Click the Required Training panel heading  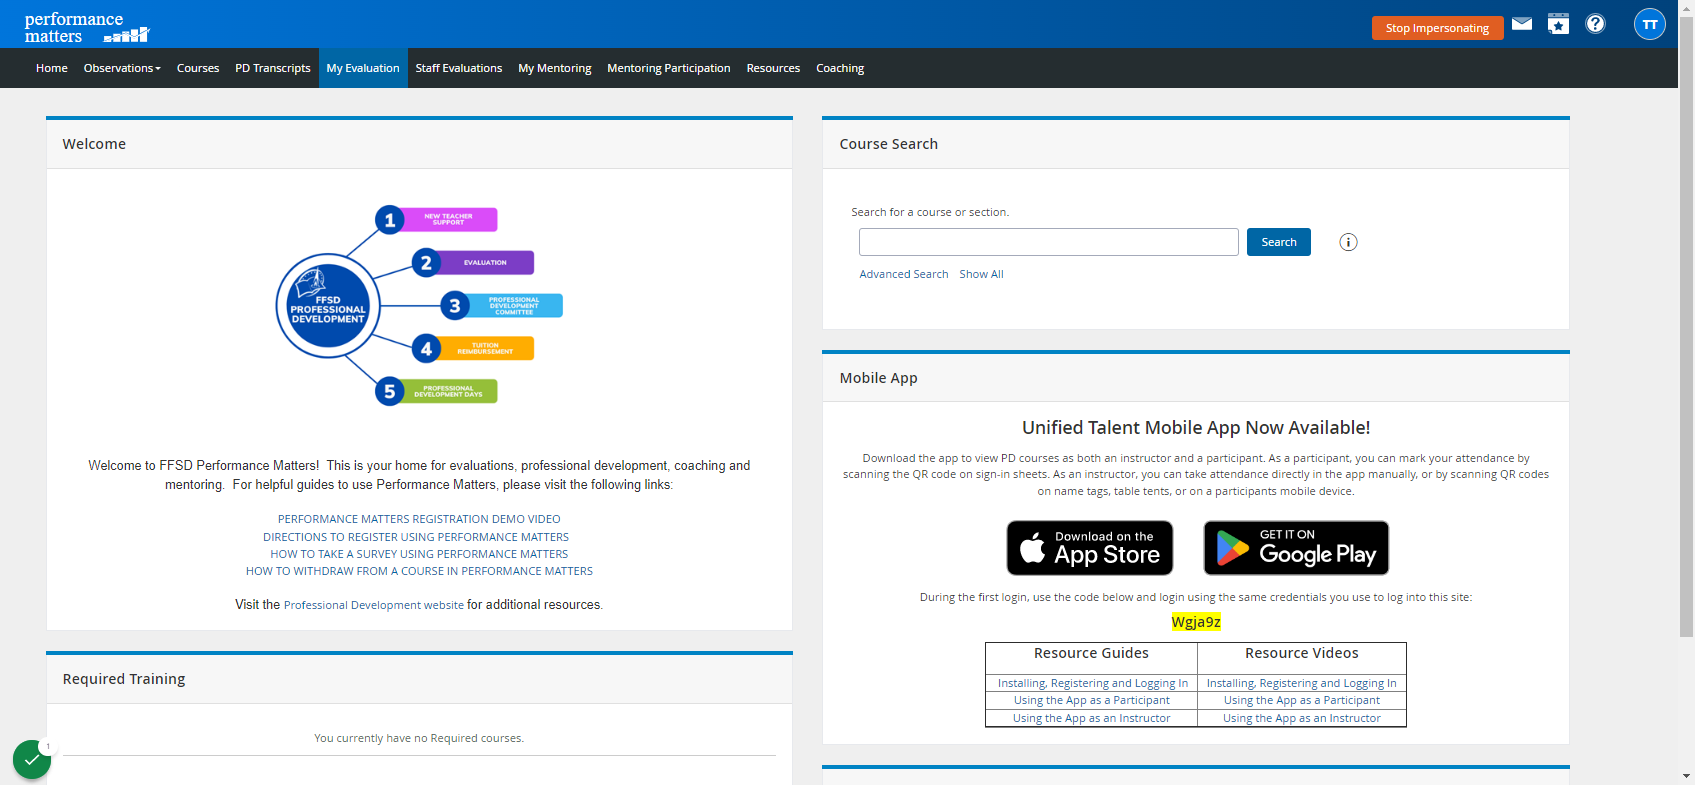coord(124,679)
